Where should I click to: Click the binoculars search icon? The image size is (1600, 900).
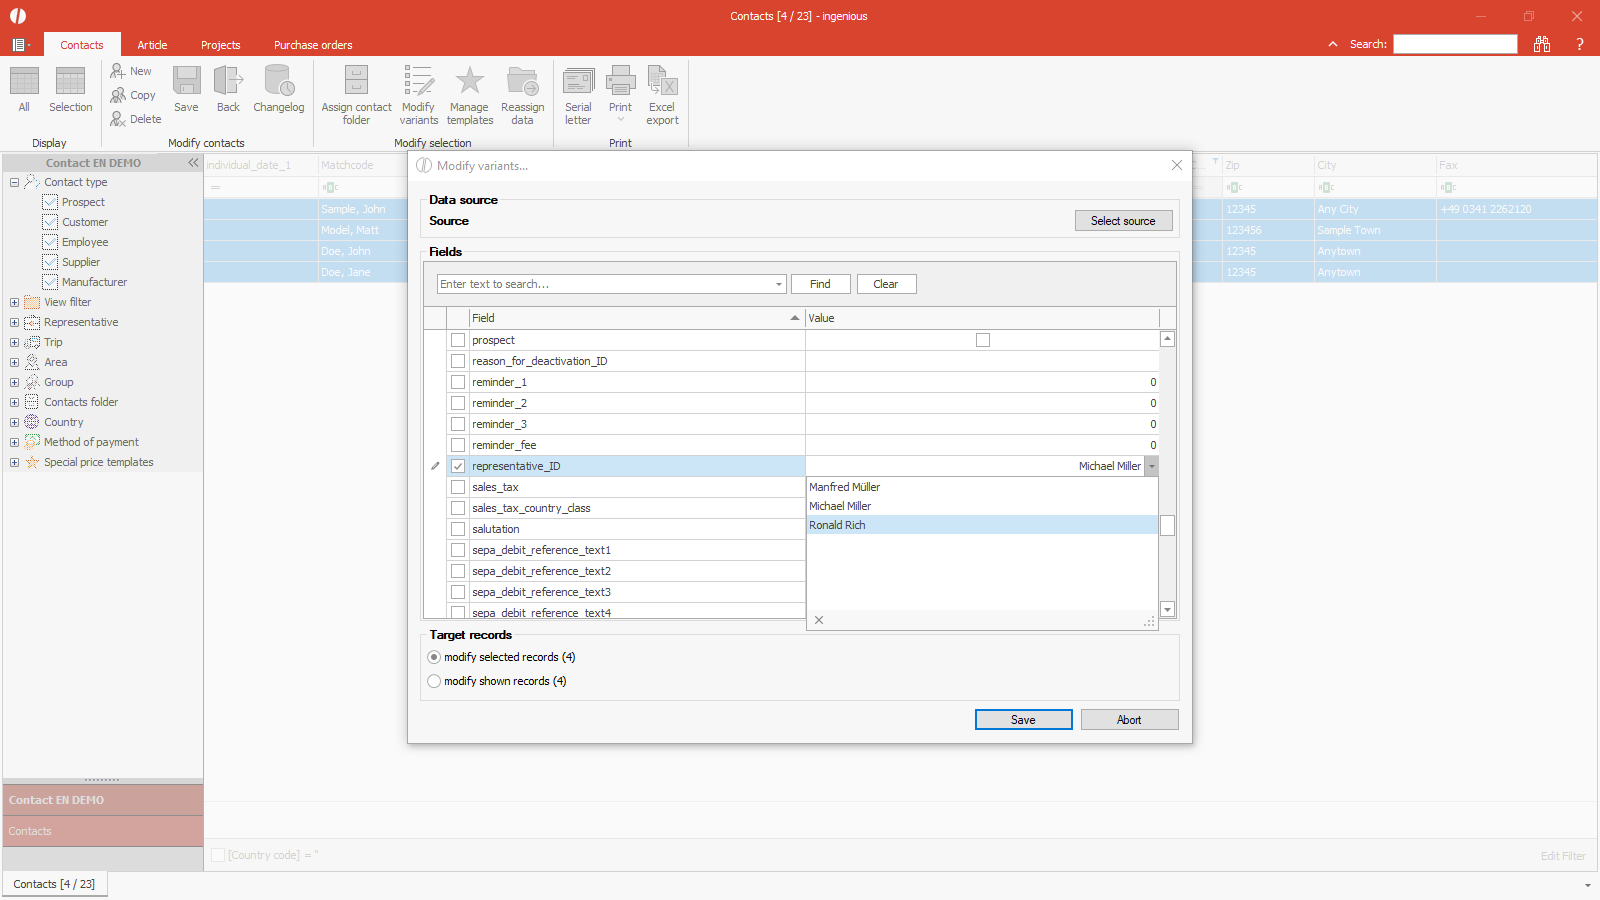click(1542, 44)
